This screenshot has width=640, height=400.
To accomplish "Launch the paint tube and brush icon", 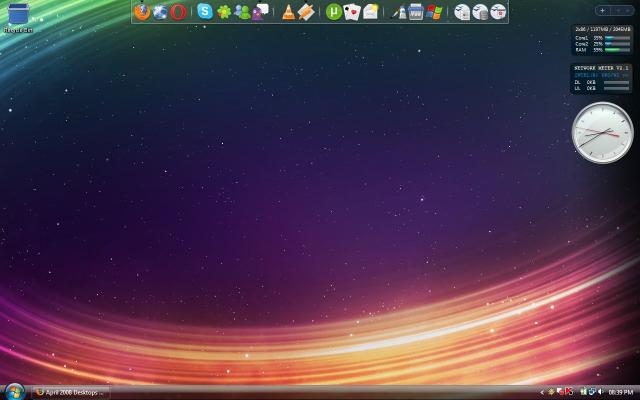I will [x=398, y=12].
